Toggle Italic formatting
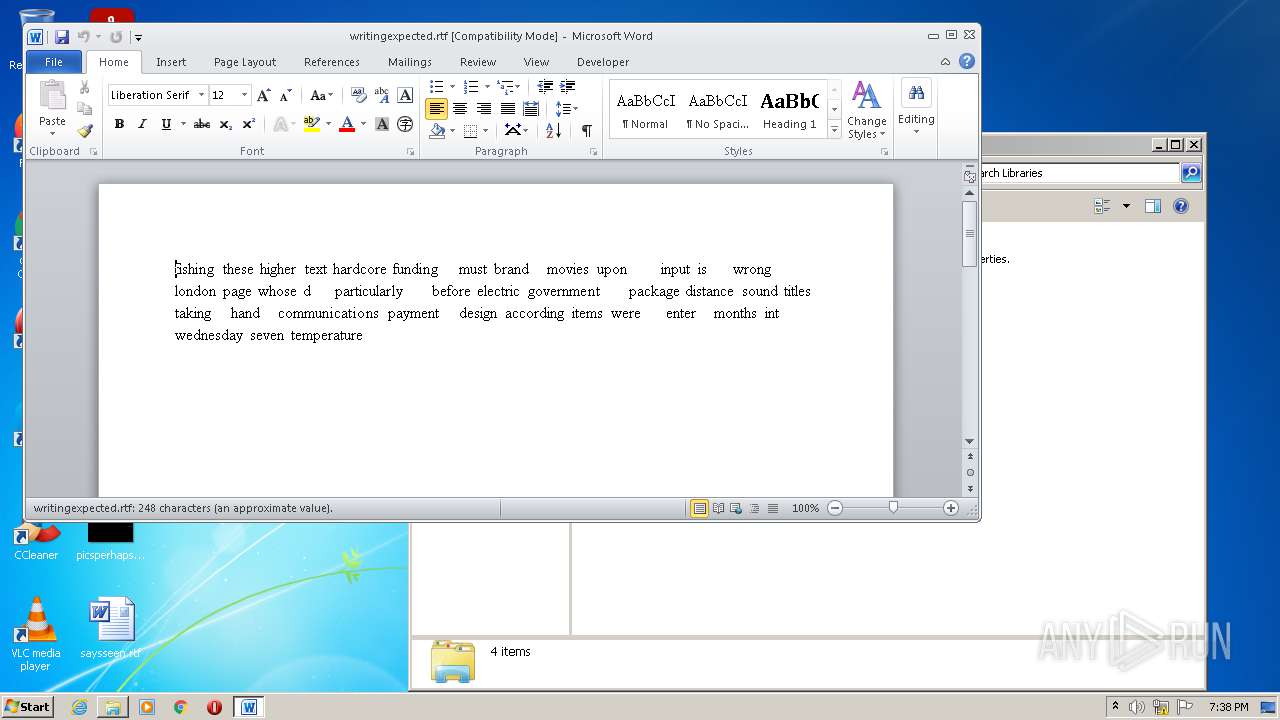The image size is (1280, 720). point(142,124)
